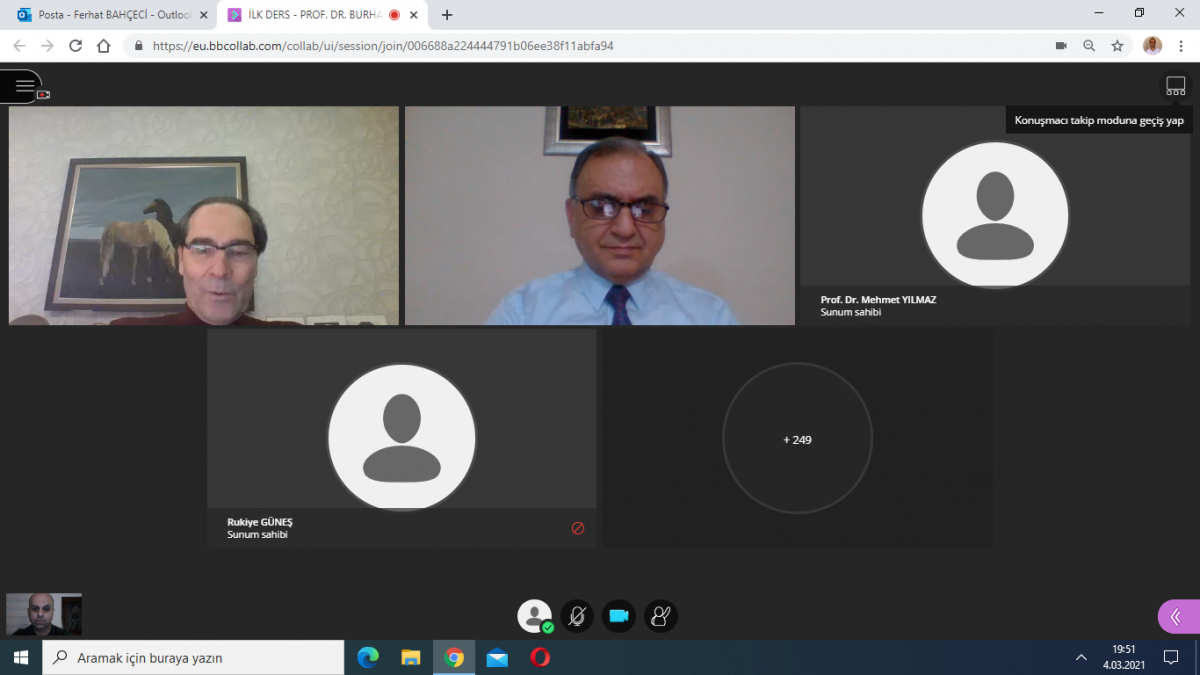
Task: Click the eu.bbcollab.com address bar
Action: 590,46
